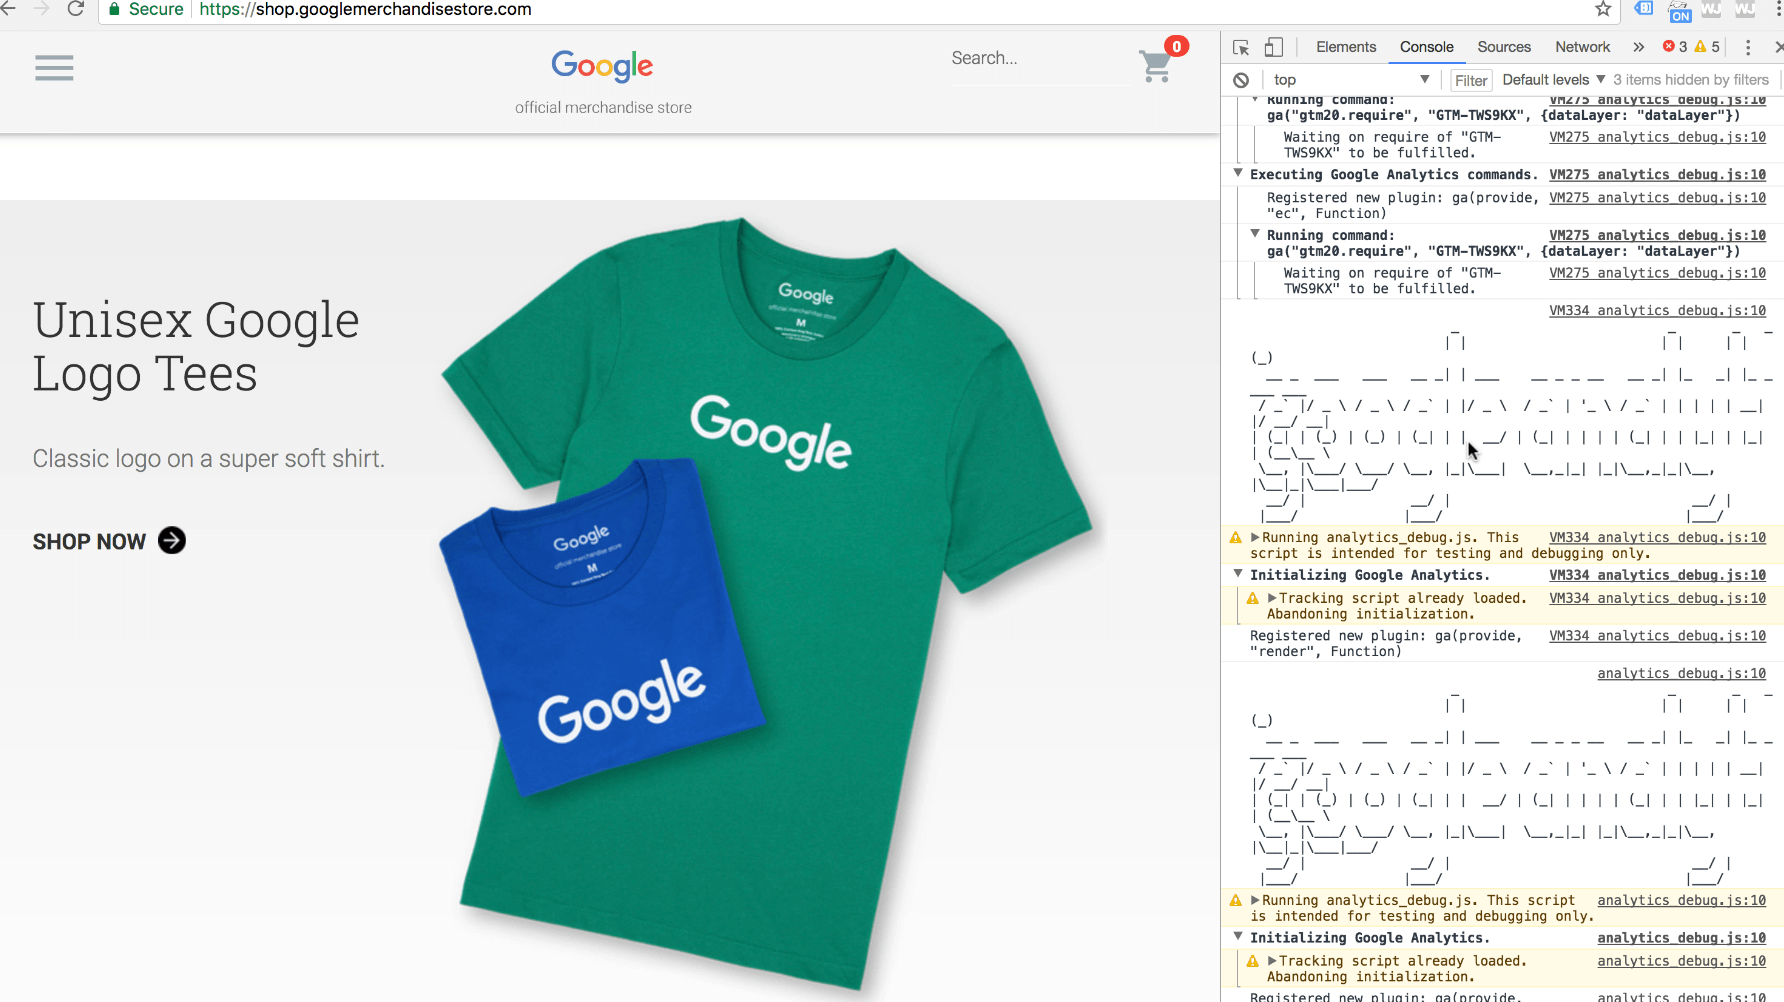Click the 'Unisex Google Logo Tees' heading
Viewport: 1784px width, 1002px height.
(x=196, y=347)
